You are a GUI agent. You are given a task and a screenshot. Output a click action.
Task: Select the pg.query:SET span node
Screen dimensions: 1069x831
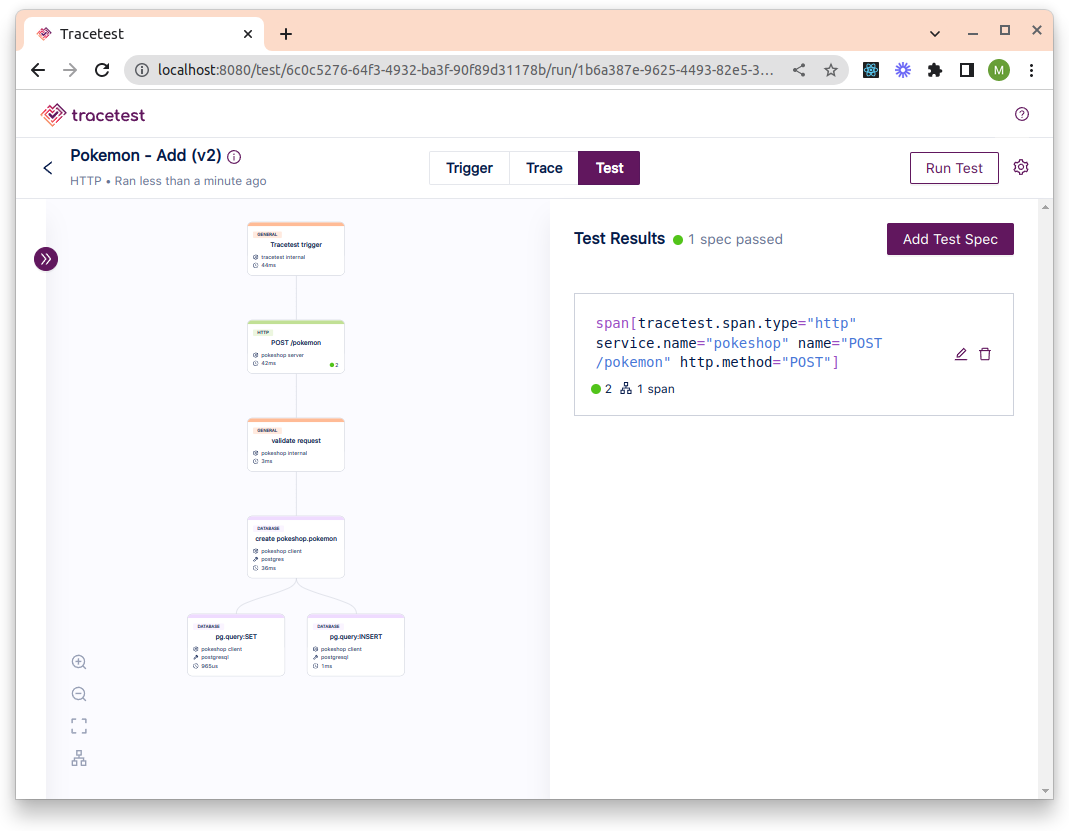pos(236,646)
